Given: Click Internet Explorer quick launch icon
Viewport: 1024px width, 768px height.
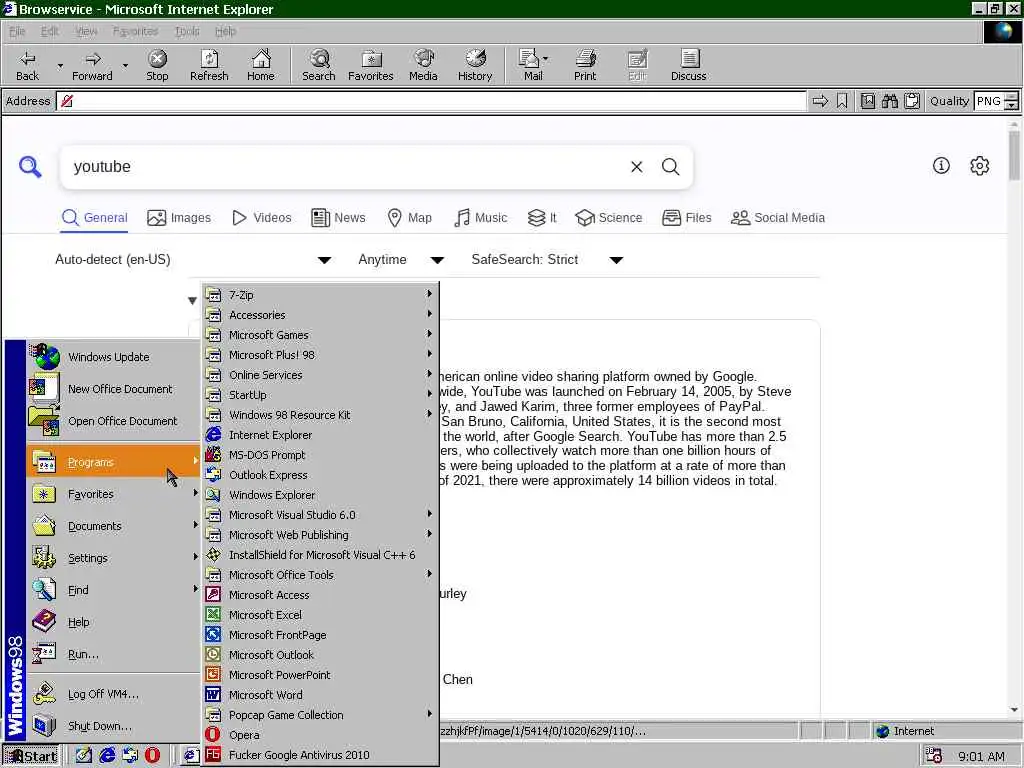Looking at the screenshot, I should pos(107,756).
